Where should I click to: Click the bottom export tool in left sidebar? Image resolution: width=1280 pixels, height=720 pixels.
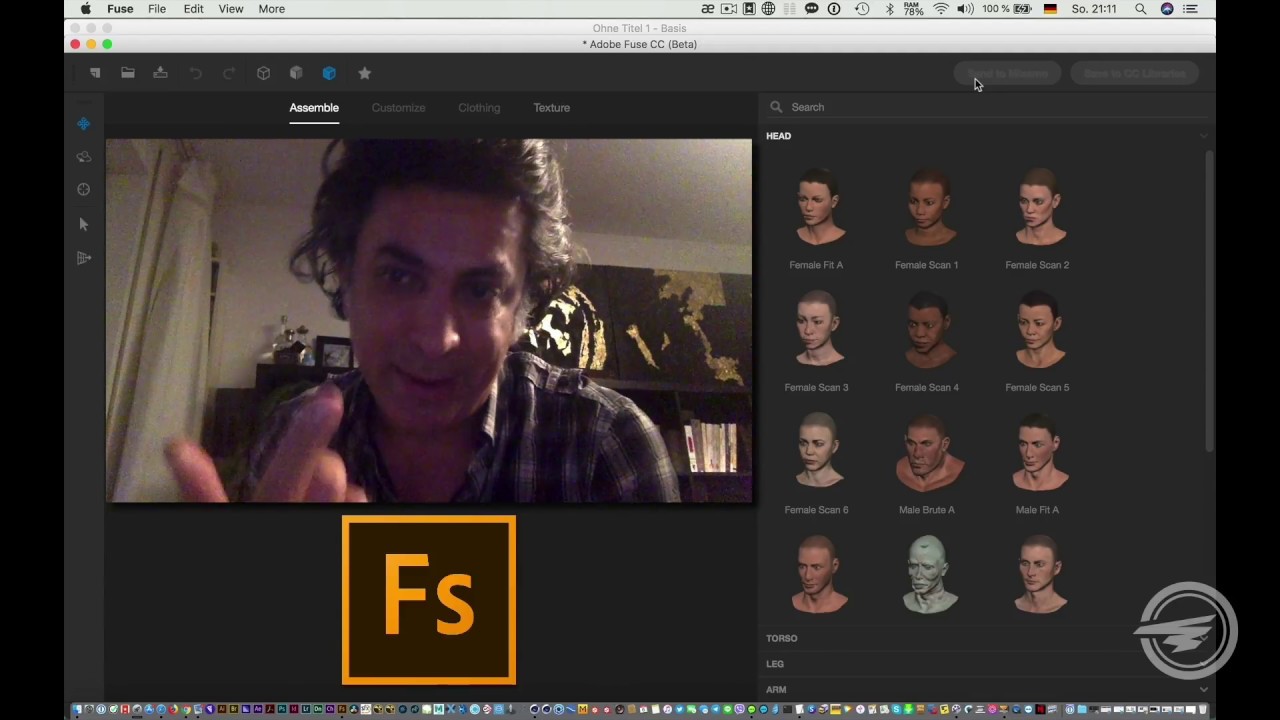(84, 258)
